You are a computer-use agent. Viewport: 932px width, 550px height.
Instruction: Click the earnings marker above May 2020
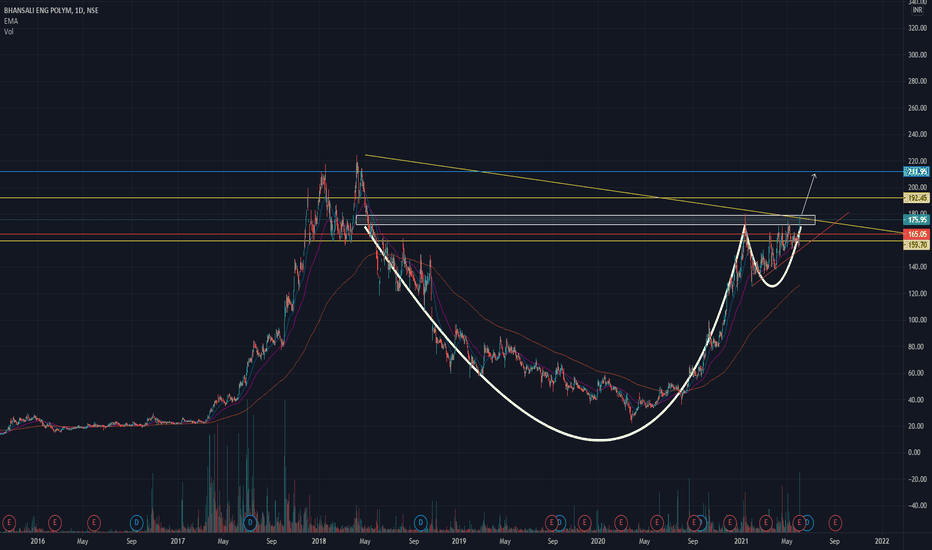[x=657, y=523]
